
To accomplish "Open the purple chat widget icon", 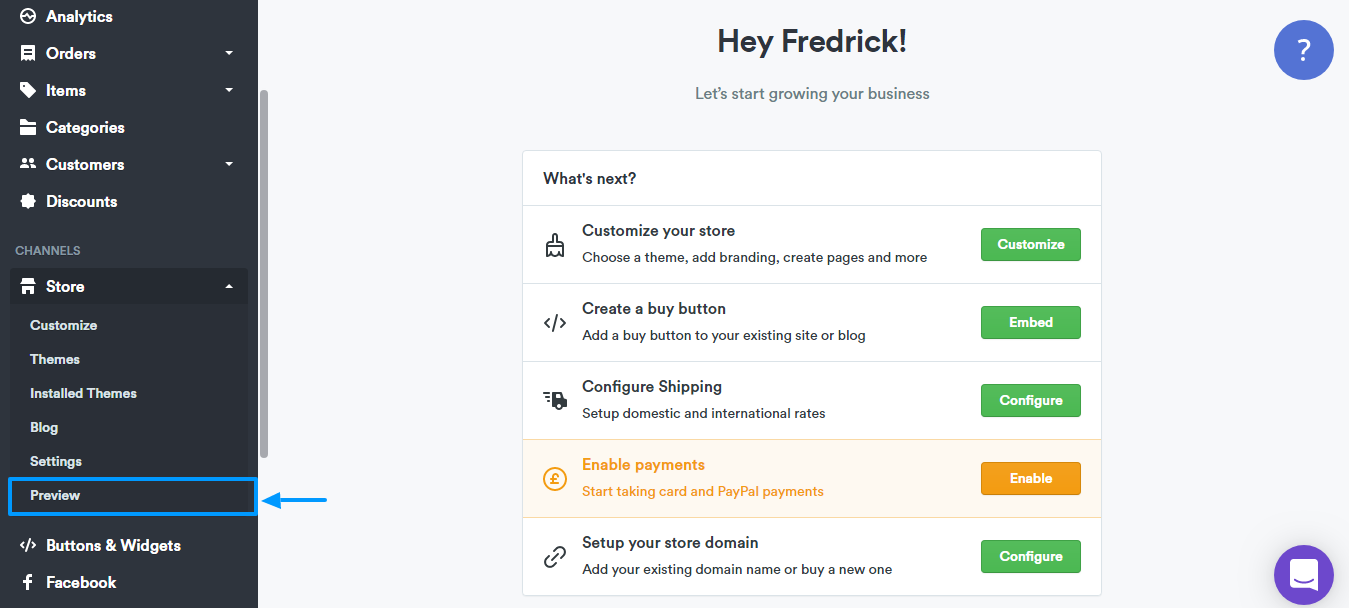I will 1303,575.
